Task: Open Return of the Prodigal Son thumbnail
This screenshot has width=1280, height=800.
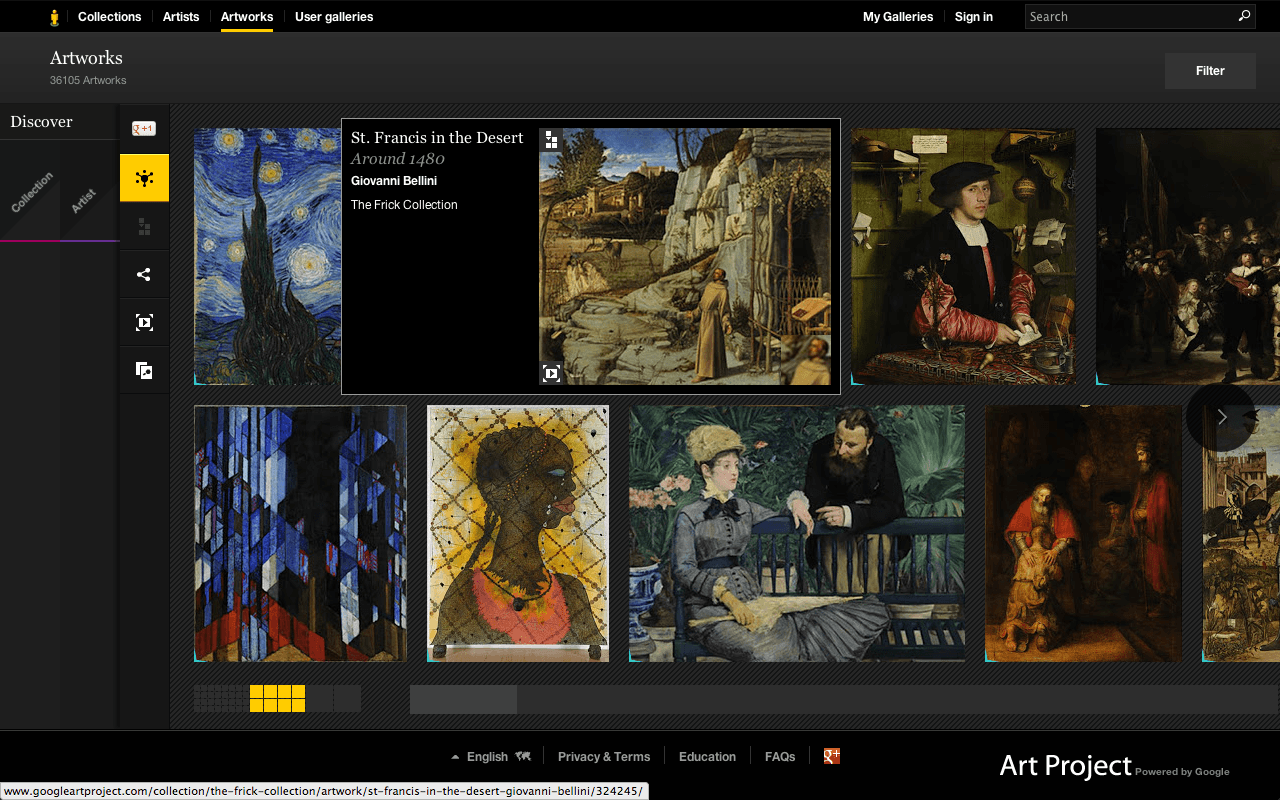Action: pos(1084,533)
